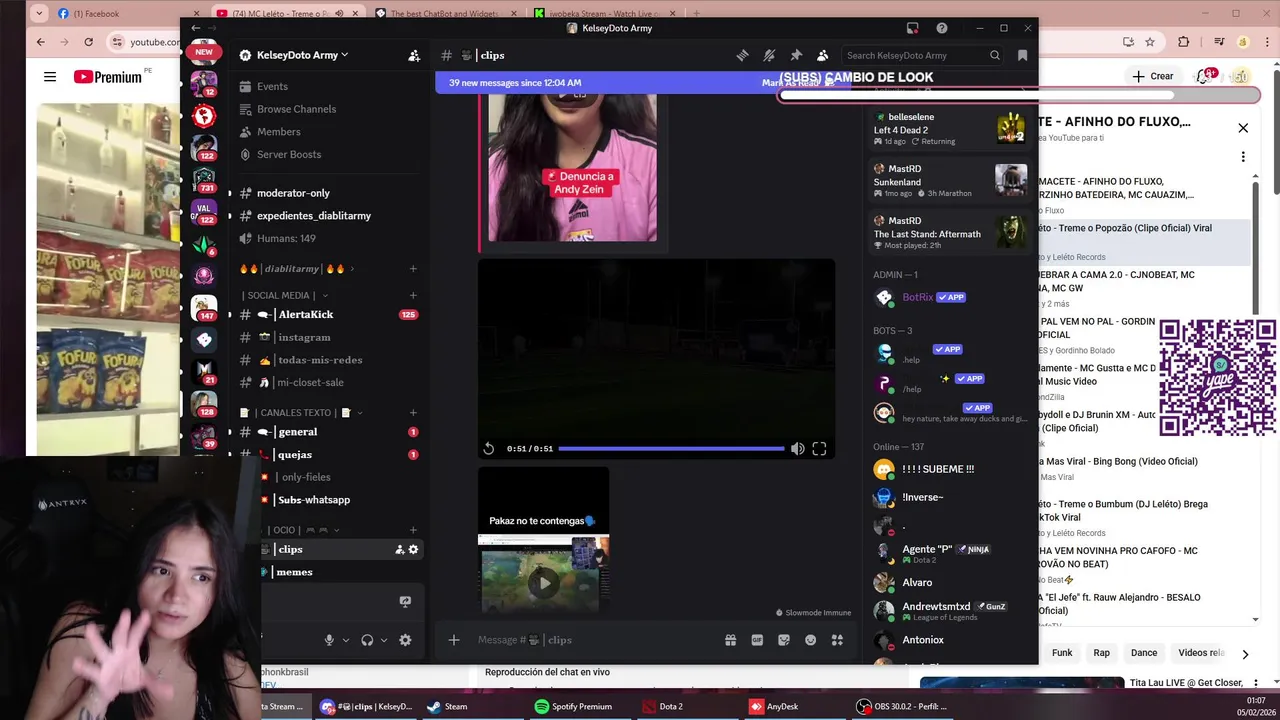Open AlertaKick channel

pyautogui.click(x=305, y=314)
